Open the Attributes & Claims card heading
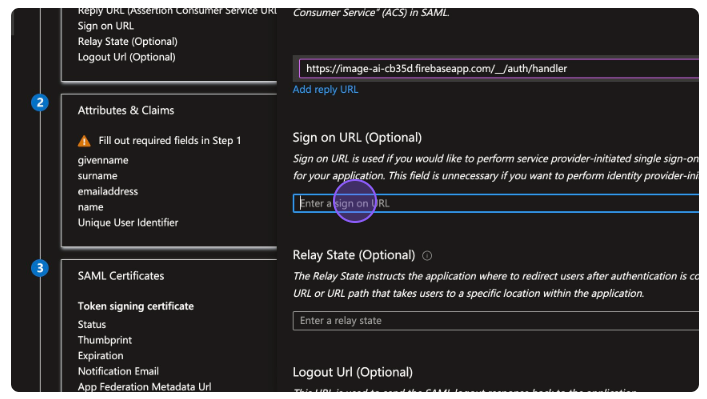The width and height of the screenshot is (707, 399). [126, 110]
